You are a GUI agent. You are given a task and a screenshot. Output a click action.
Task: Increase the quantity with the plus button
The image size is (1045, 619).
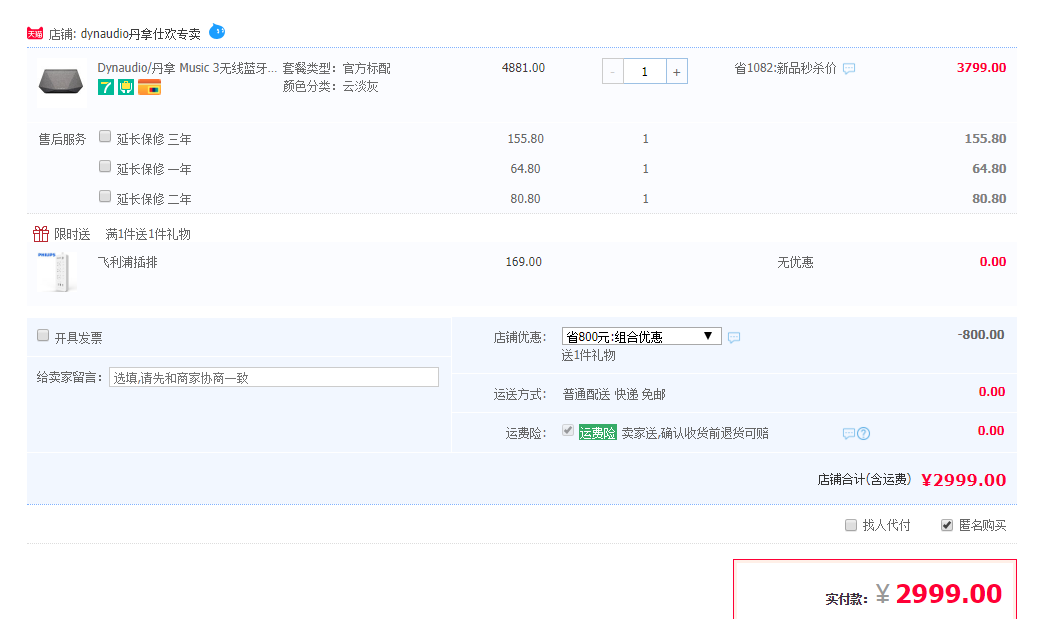tap(676, 71)
